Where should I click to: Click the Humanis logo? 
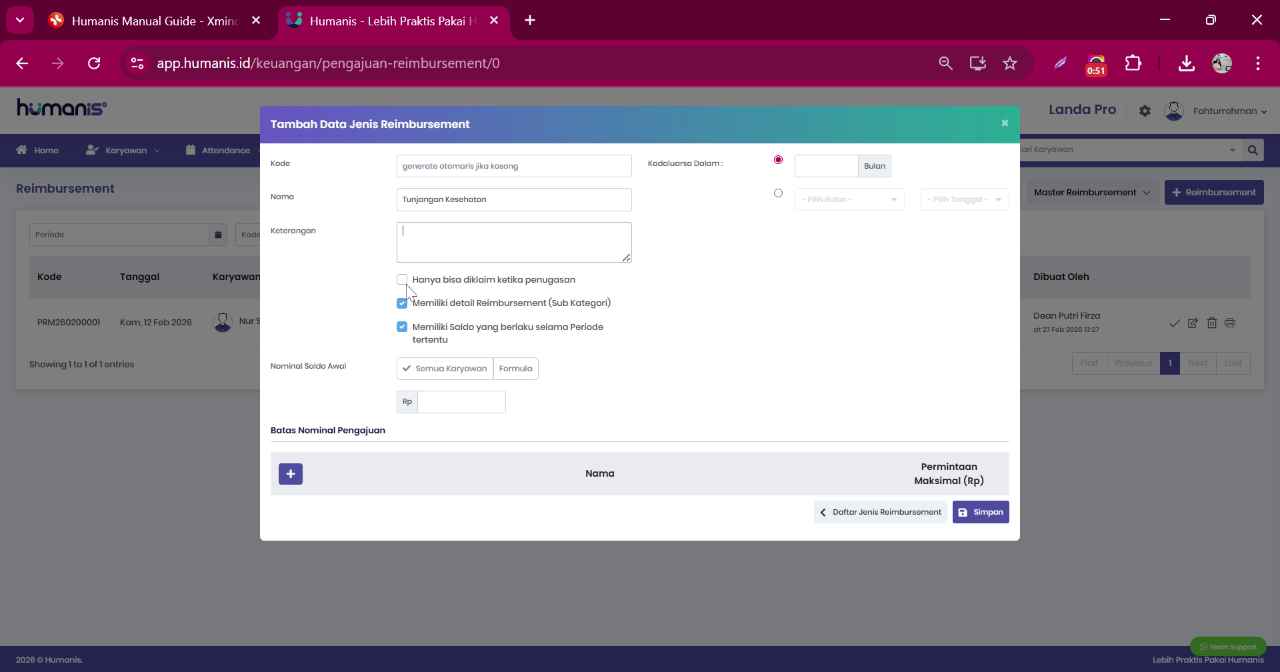(61, 108)
